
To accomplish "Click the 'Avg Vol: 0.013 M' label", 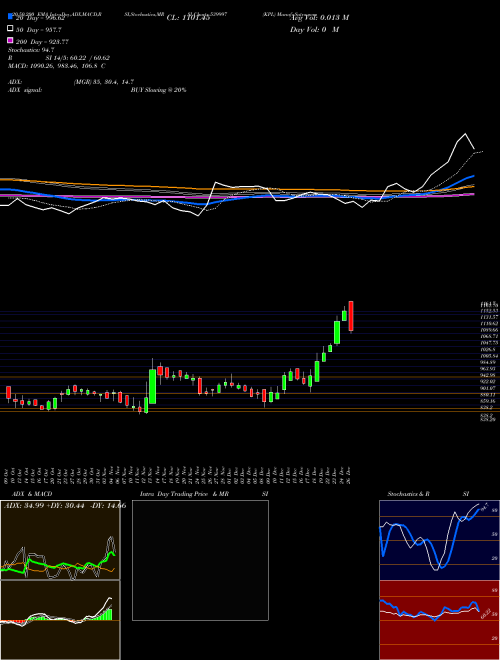I will 319,18.
